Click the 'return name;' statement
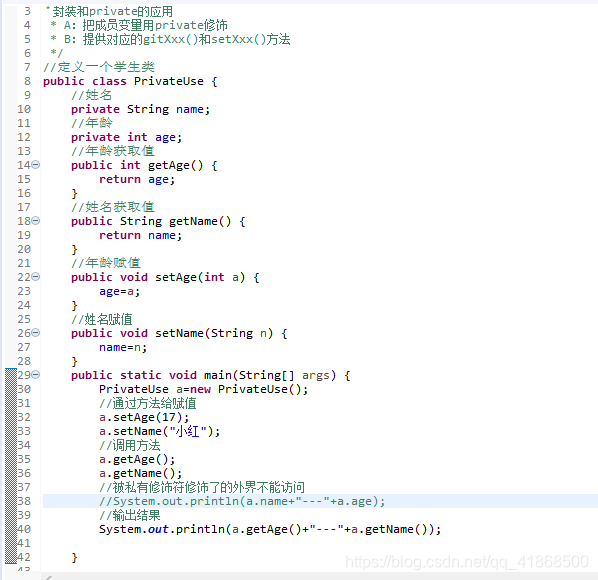The width and height of the screenshot is (598, 580). click(140, 235)
